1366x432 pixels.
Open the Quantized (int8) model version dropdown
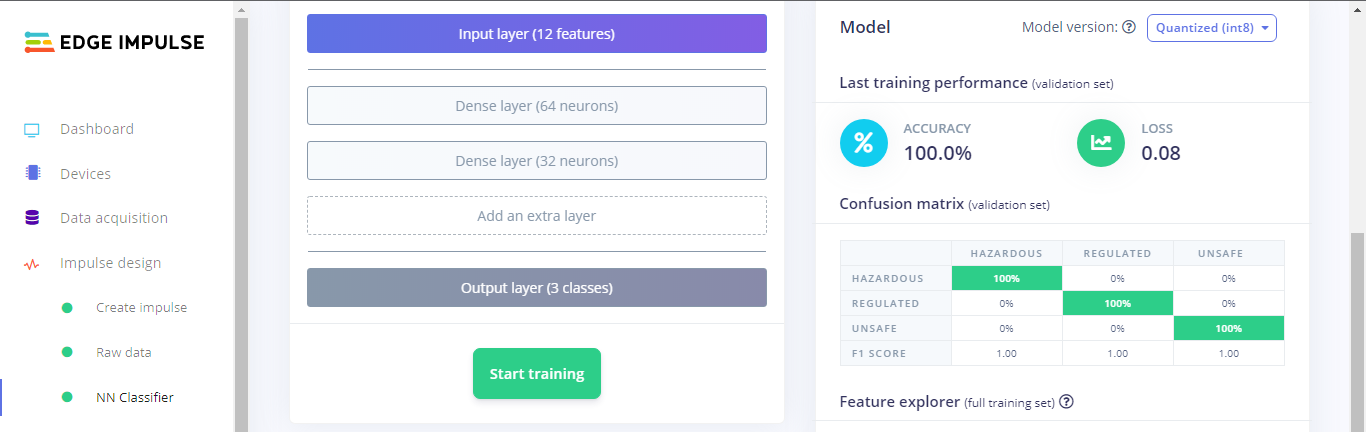tap(1211, 28)
